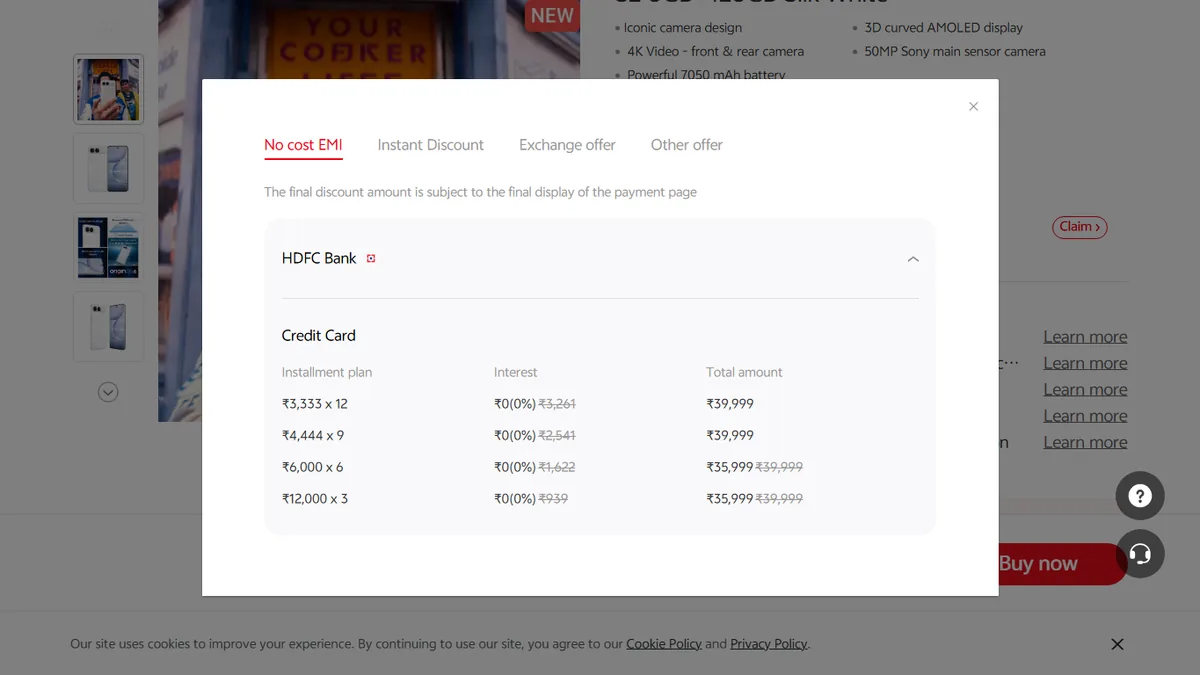The height and width of the screenshot is (675, 1200).
Task: Click the 4K Video front & rear camera text
Action: (715, 51)
